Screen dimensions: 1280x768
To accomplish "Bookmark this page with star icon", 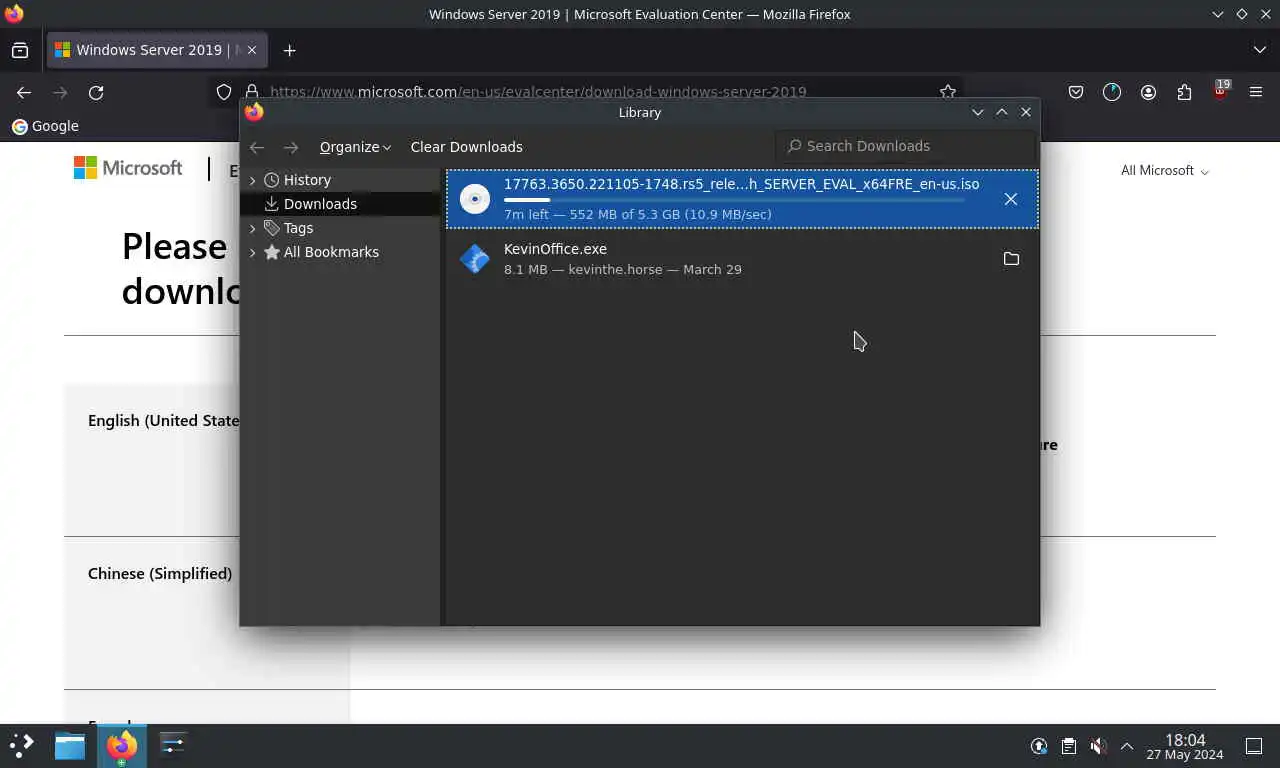I will [x=947, y=92].
